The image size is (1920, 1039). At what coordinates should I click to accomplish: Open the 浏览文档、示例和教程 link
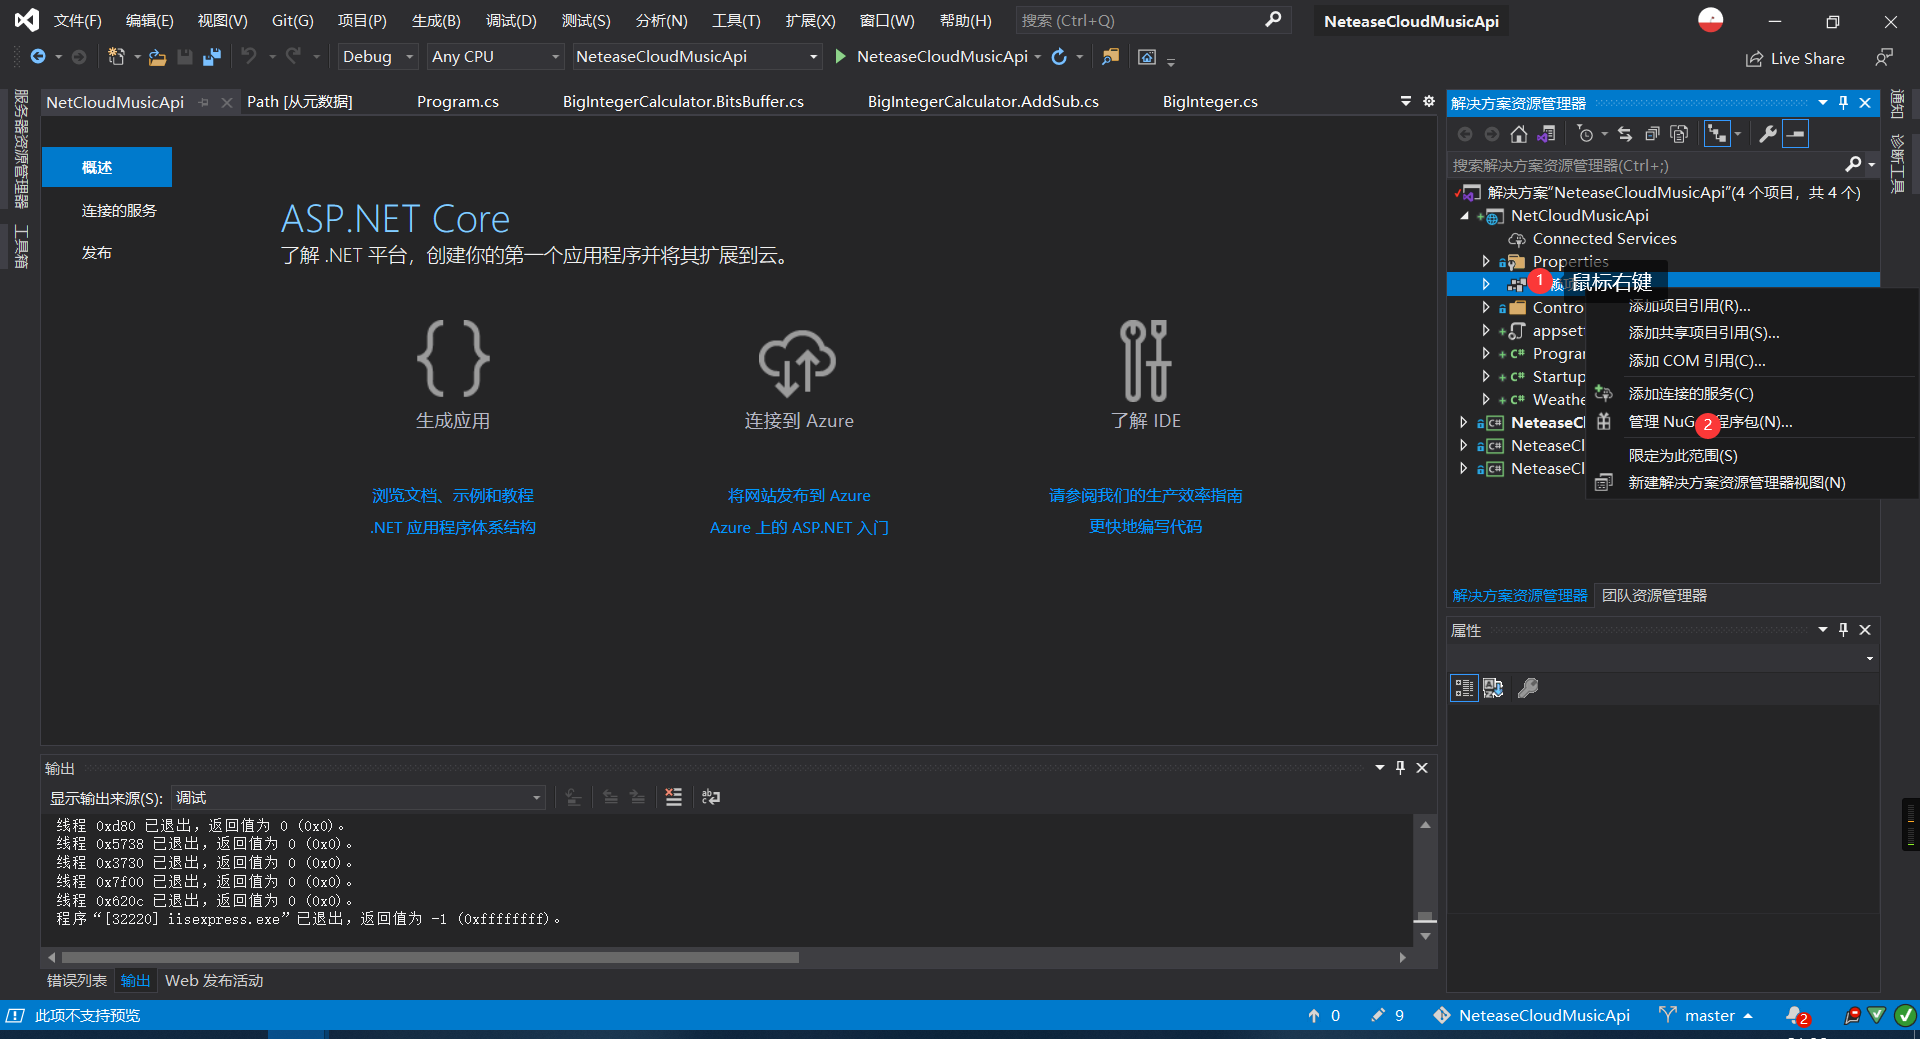(453, 496)
